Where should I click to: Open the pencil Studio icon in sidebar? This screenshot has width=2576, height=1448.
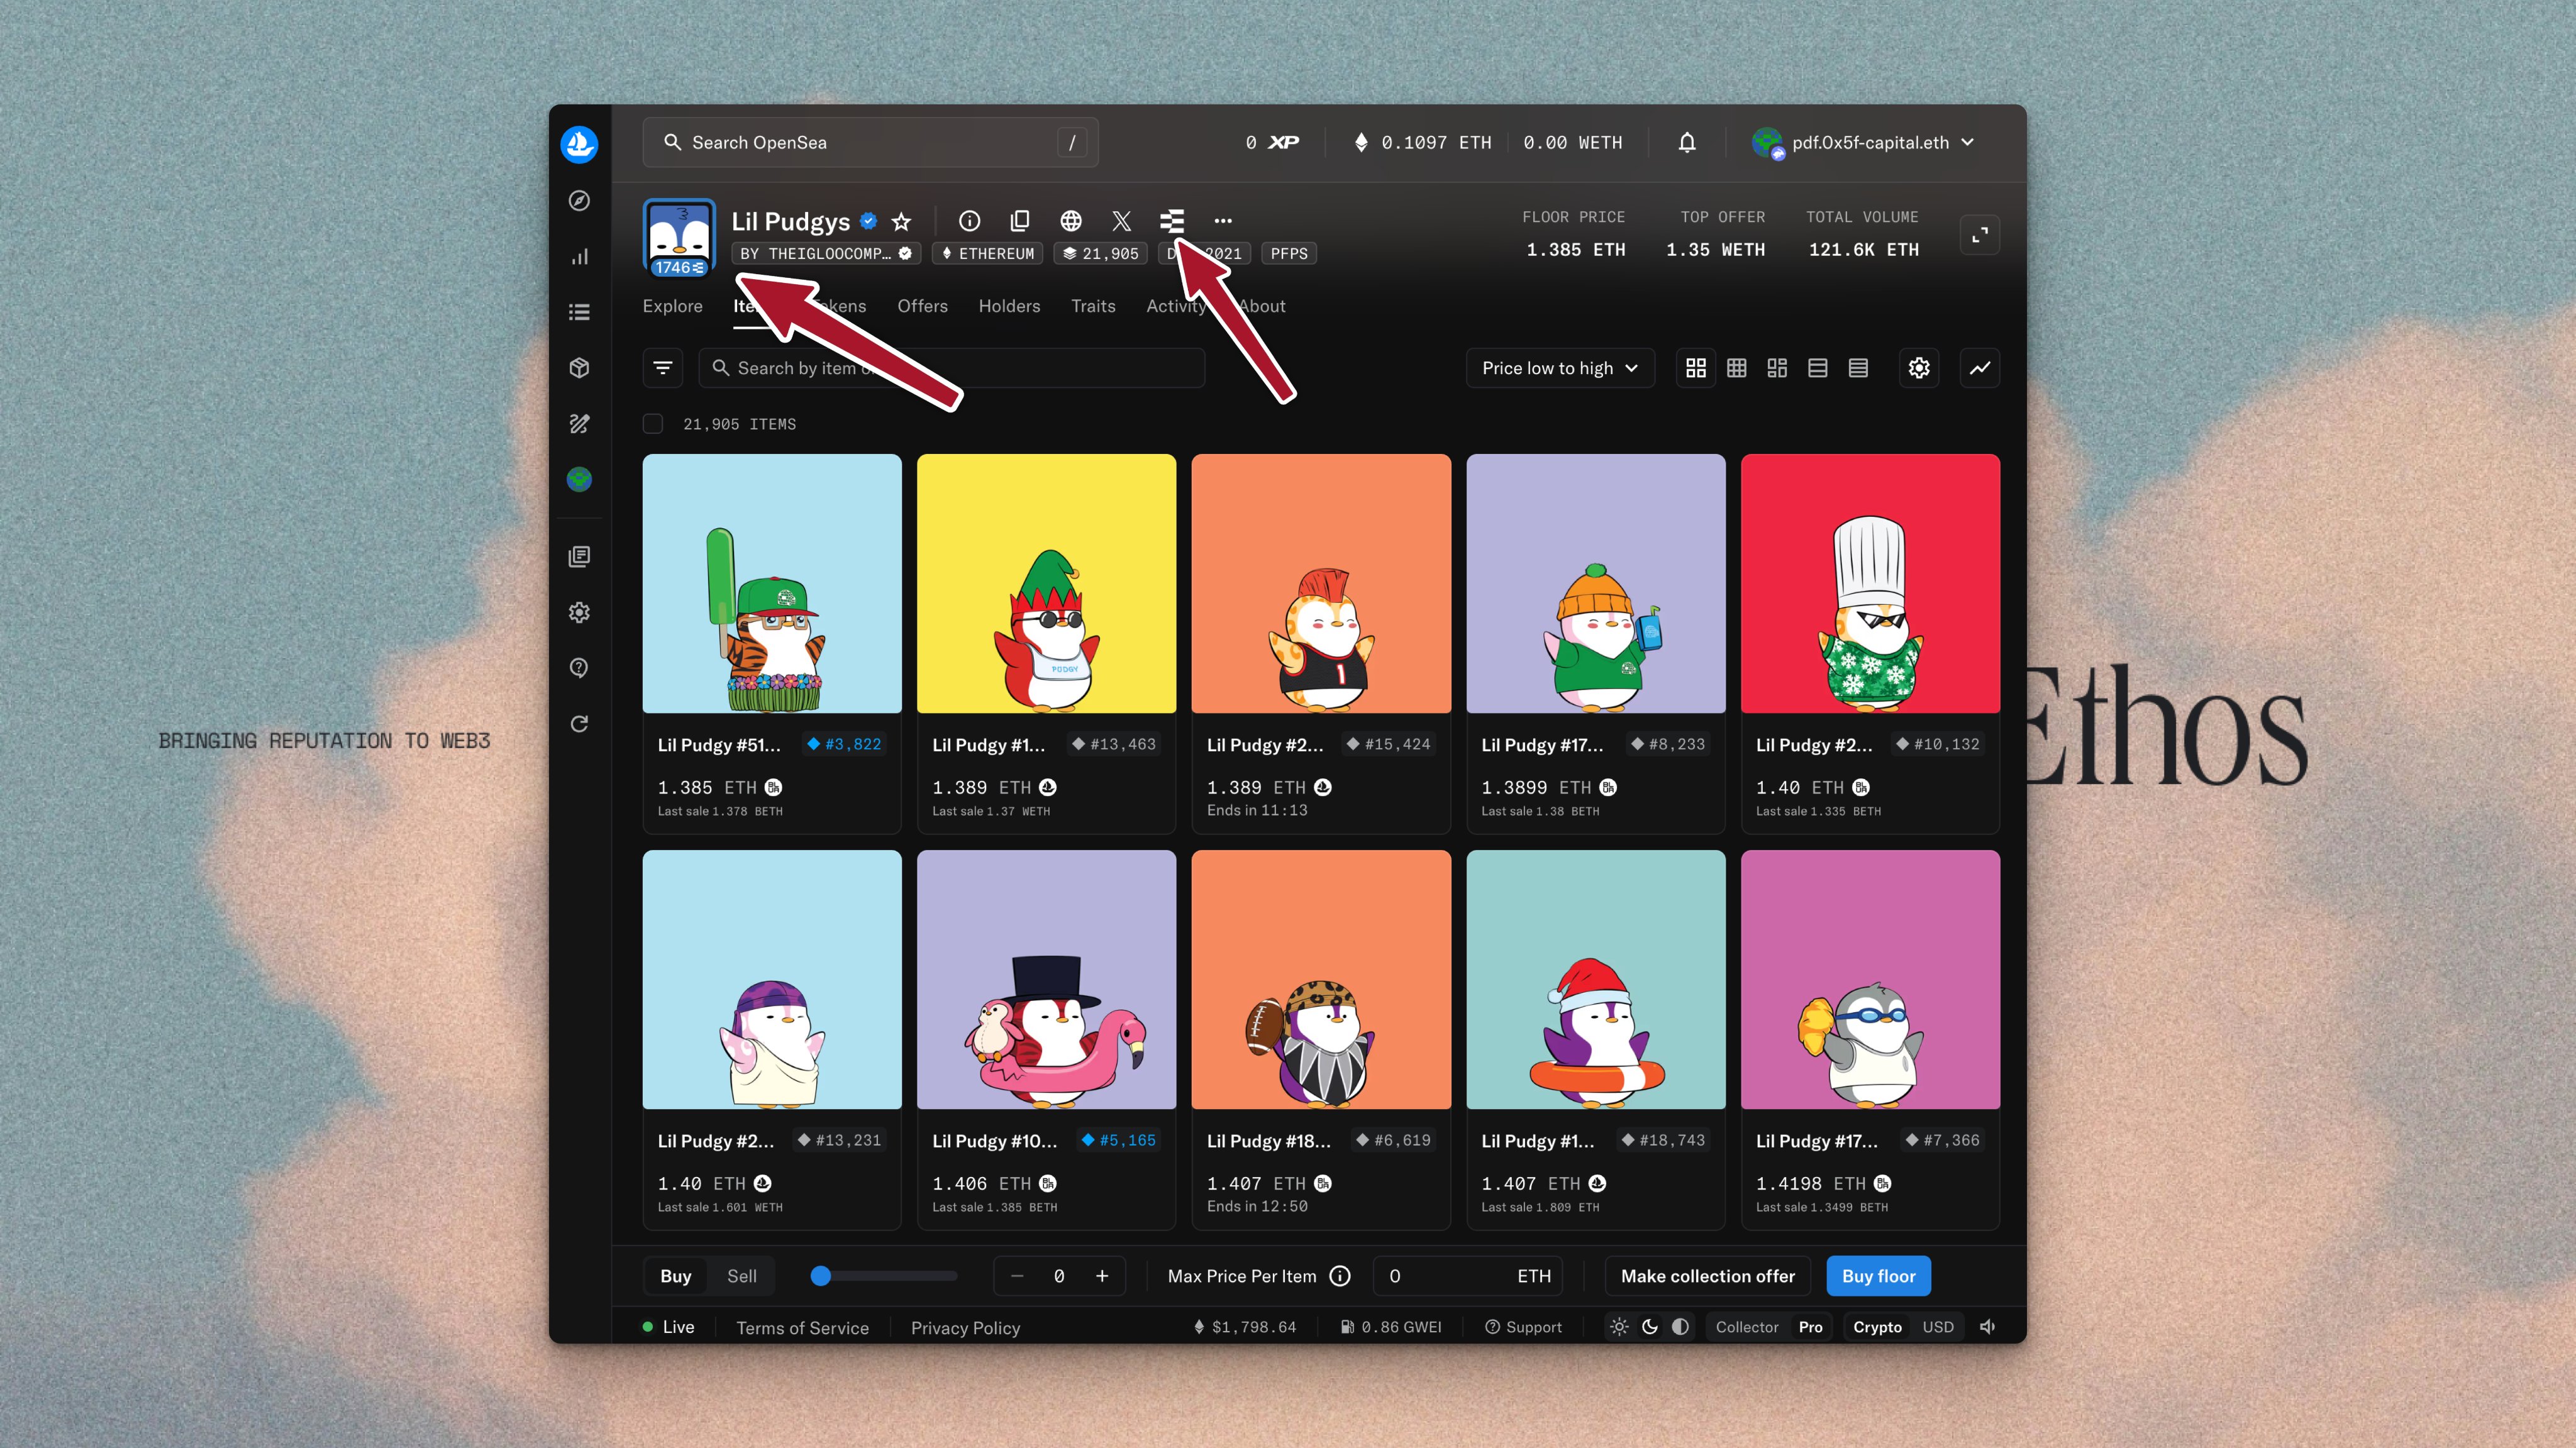pos(579,424)
